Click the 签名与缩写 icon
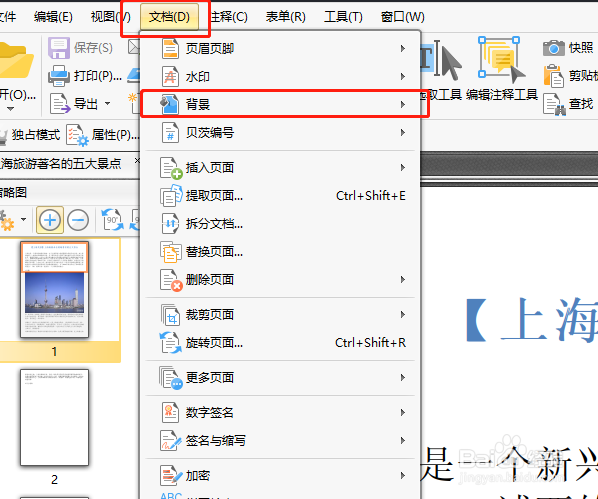 coord(170,441)
